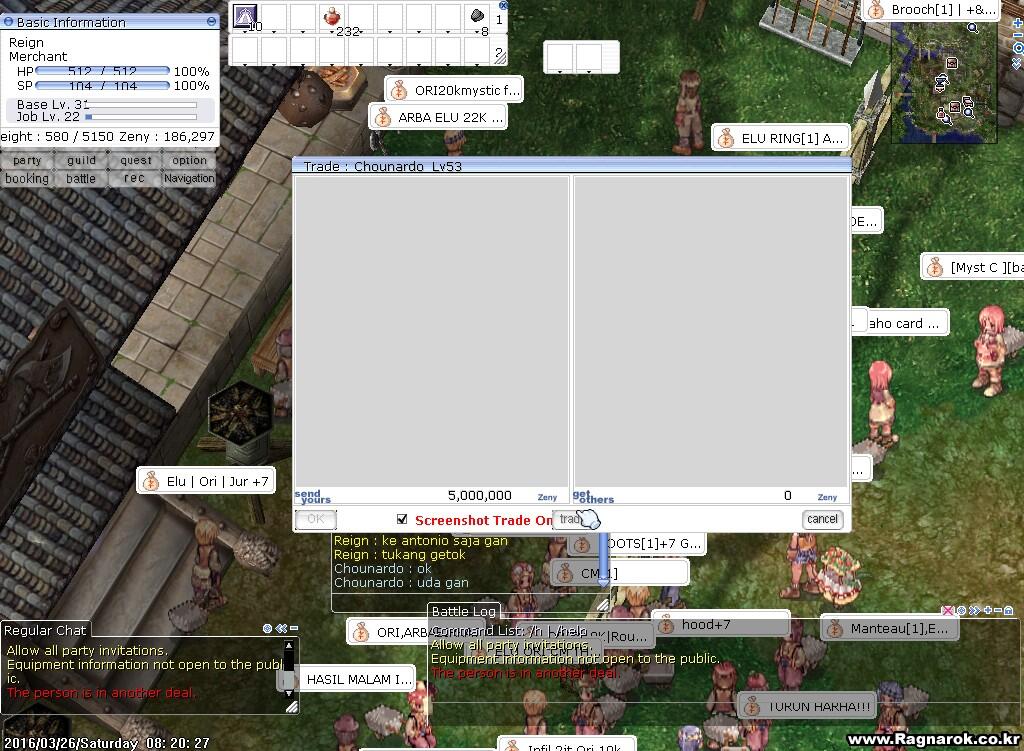Toggle the Screenshot Trade On checkbox

point(402,519)
